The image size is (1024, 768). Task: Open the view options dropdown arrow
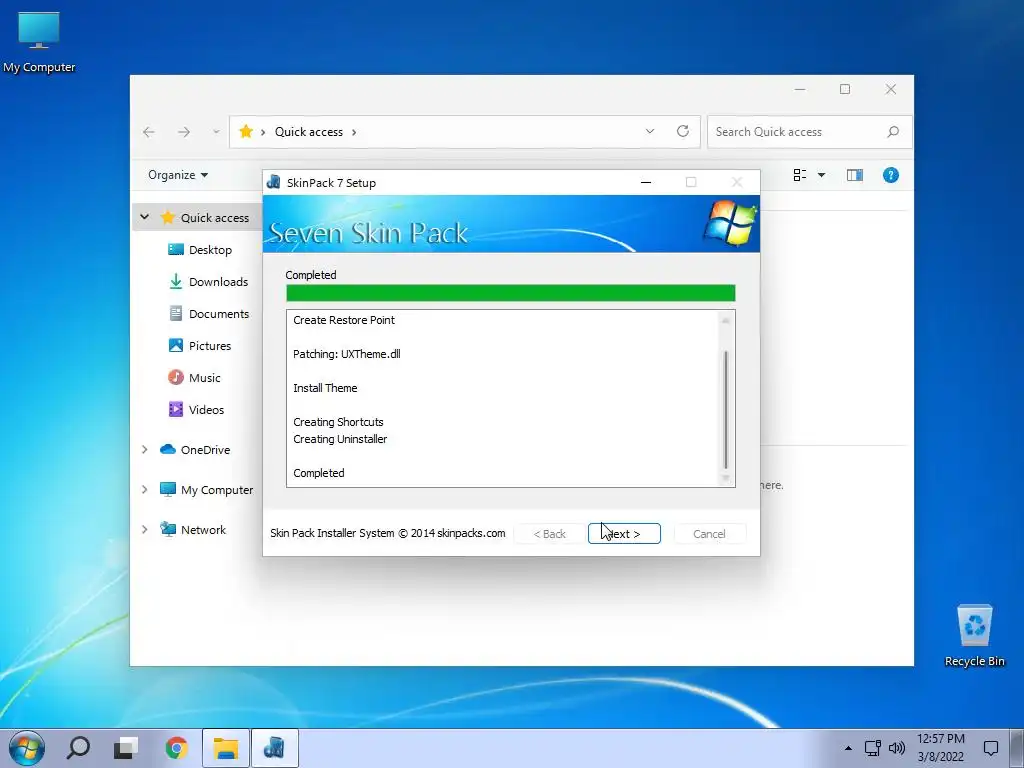tap(822, 175)
